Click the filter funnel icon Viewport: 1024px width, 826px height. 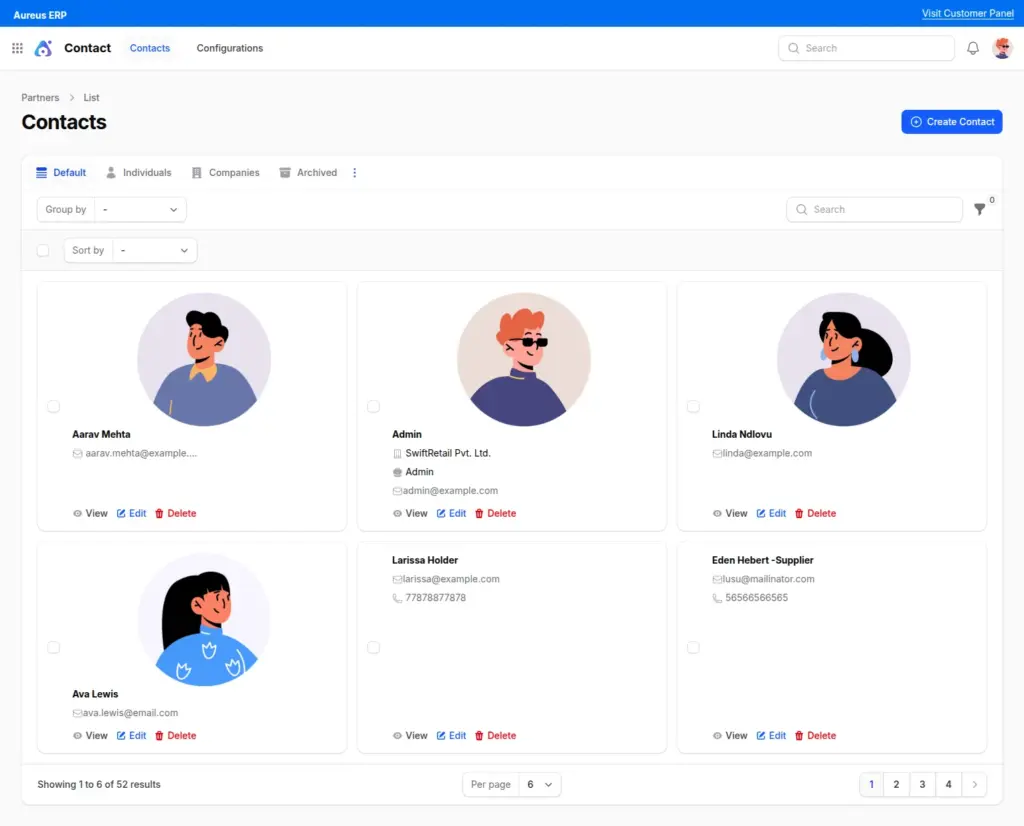point(980,210)
